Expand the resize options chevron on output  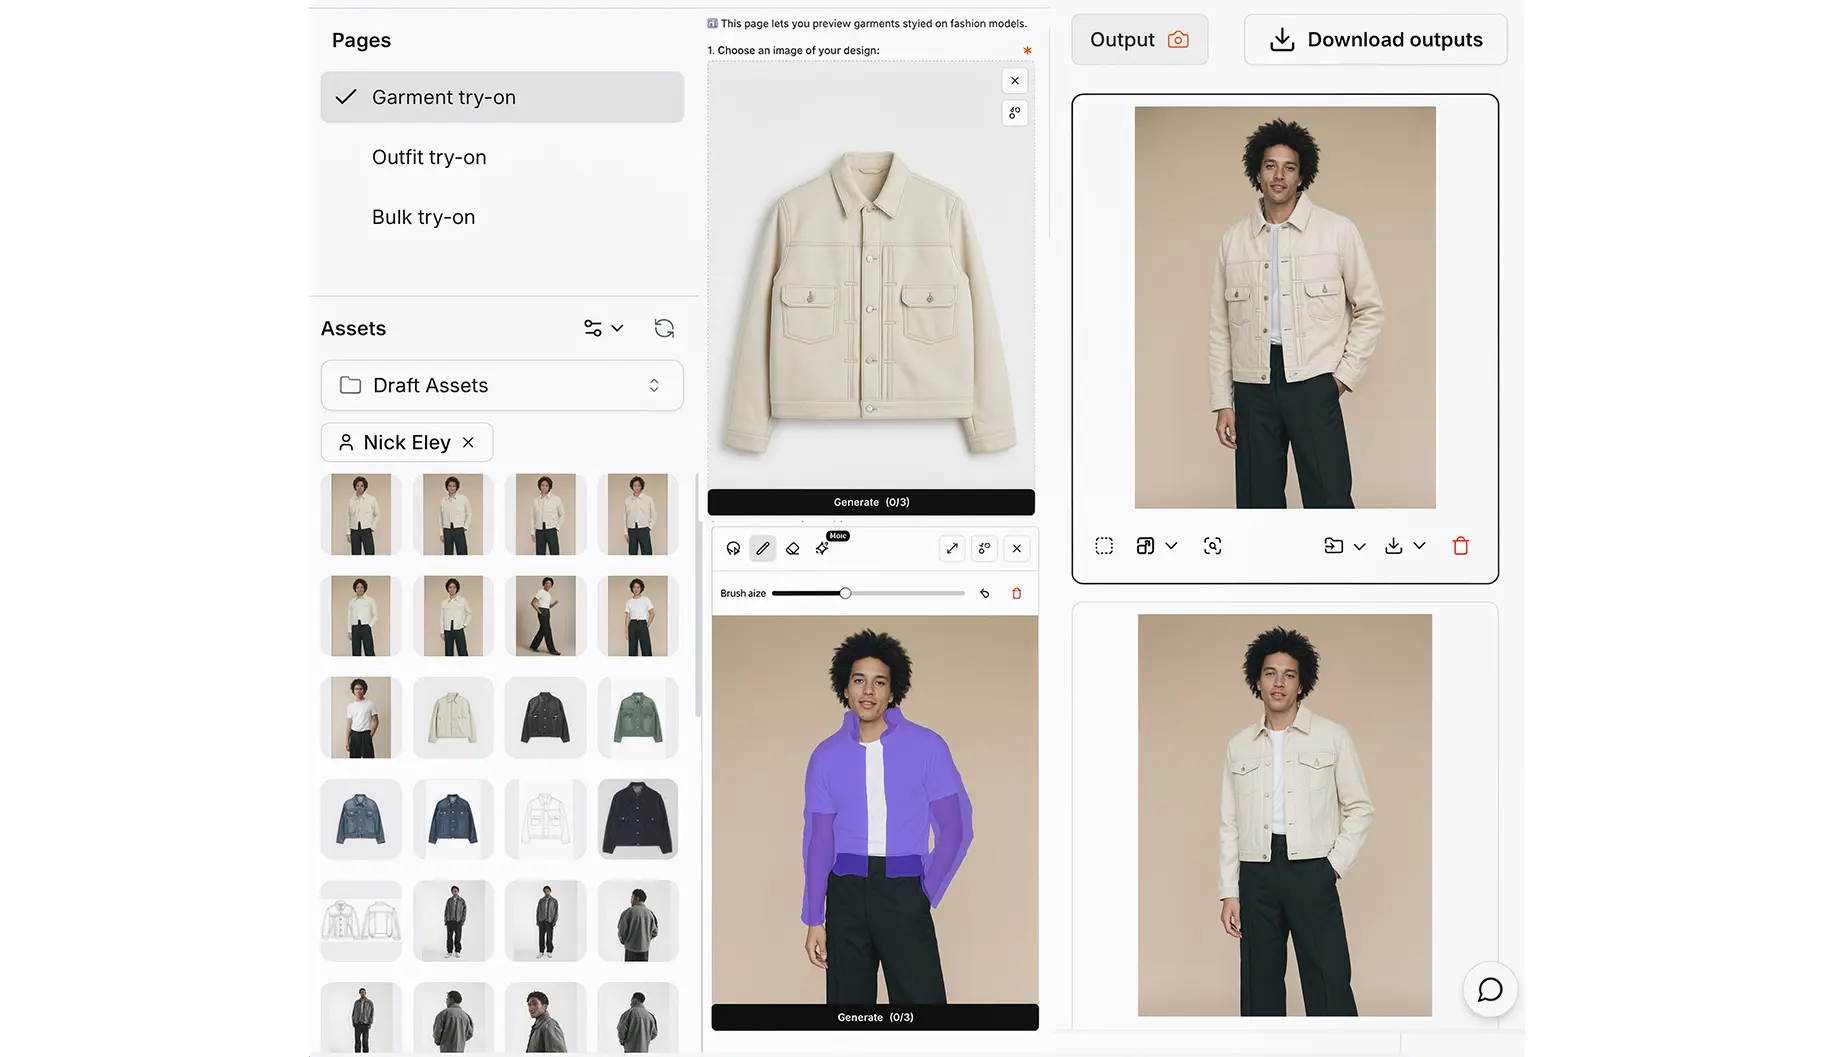tap(1171, 546)
